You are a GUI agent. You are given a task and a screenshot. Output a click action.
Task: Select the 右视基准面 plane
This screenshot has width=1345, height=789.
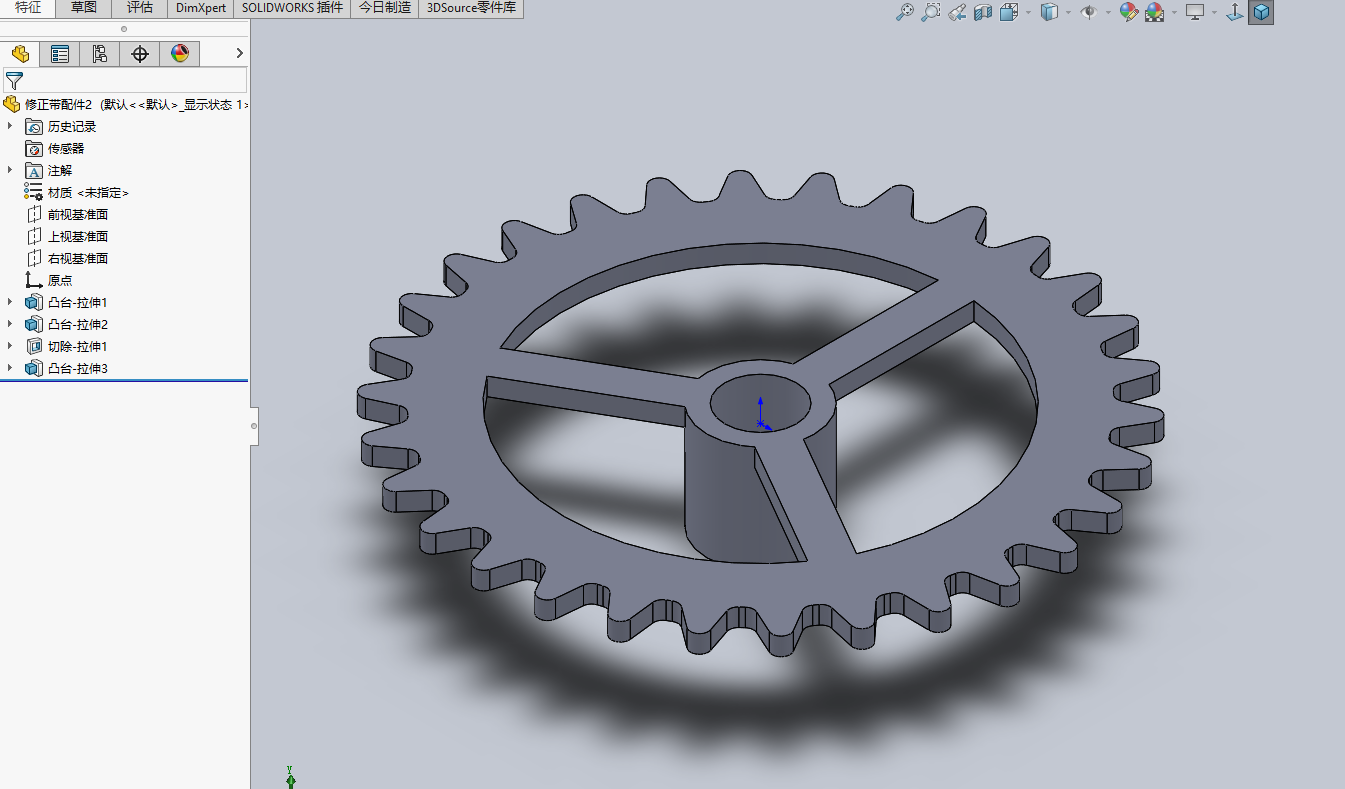coord(78,259)
